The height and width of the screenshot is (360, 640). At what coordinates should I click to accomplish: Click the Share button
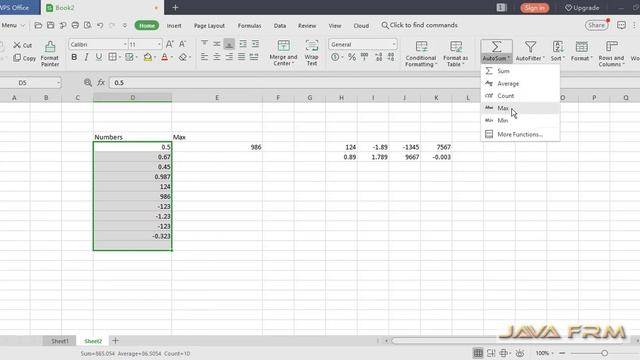point(596,25)
